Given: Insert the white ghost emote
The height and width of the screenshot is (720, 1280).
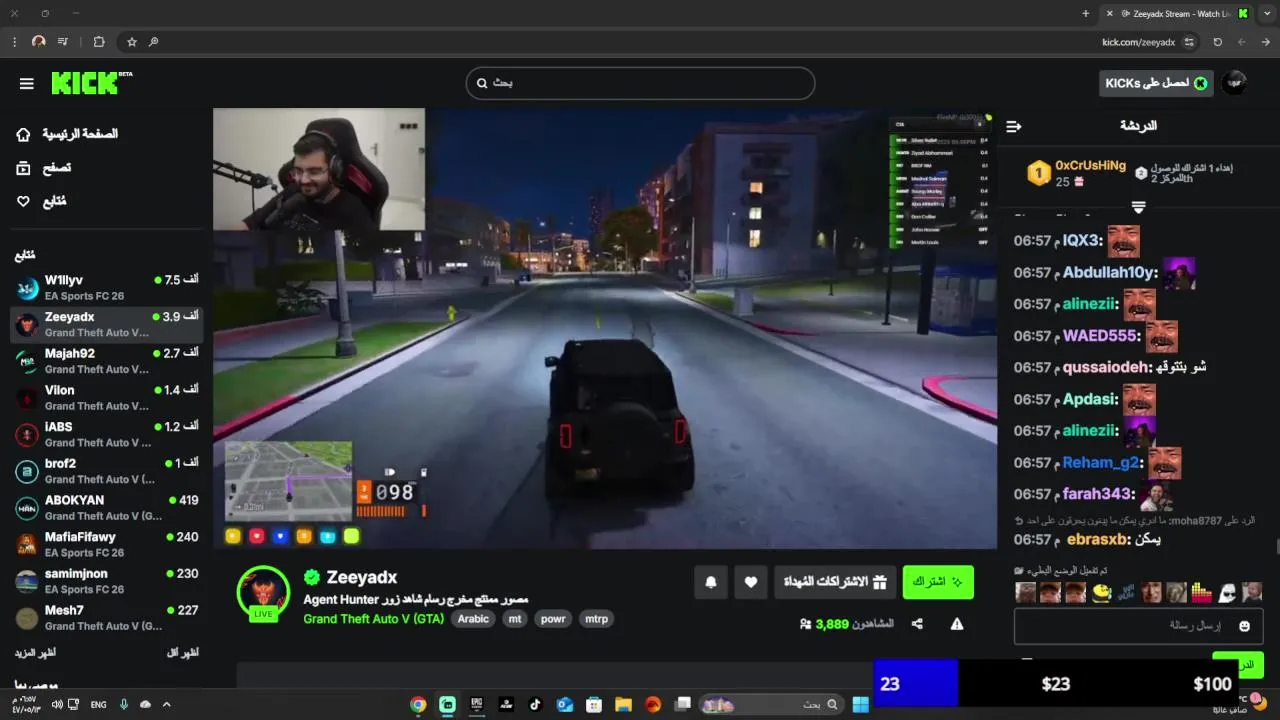Looking at the screenshot, I should click(1226, 593).
